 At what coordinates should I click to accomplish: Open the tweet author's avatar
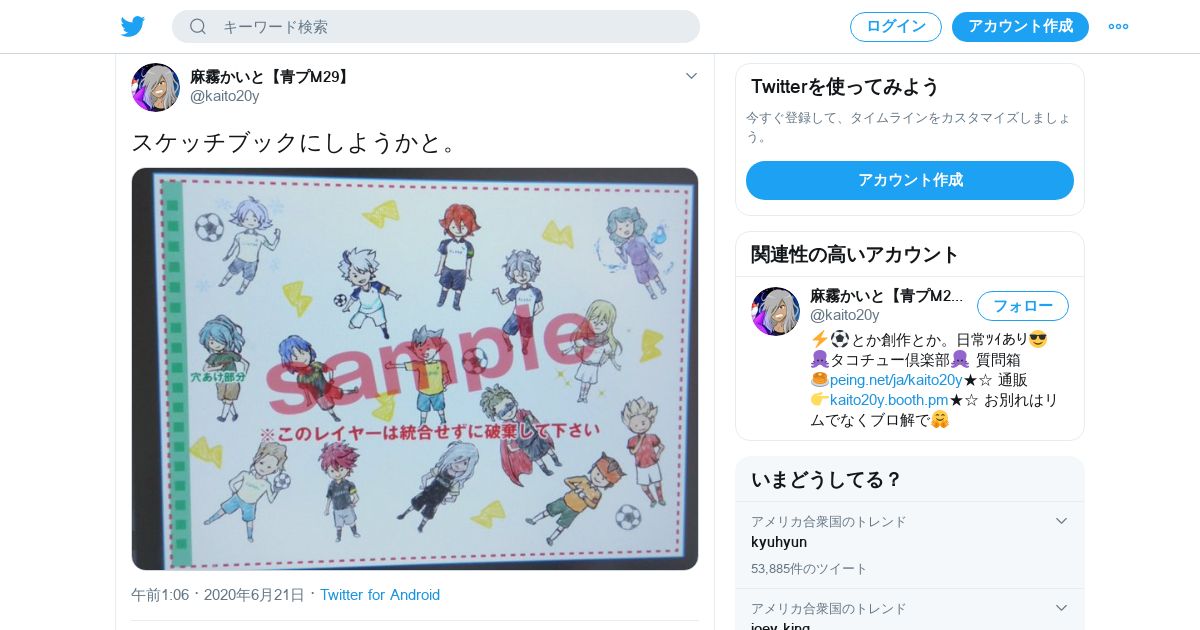click(155, 87)
